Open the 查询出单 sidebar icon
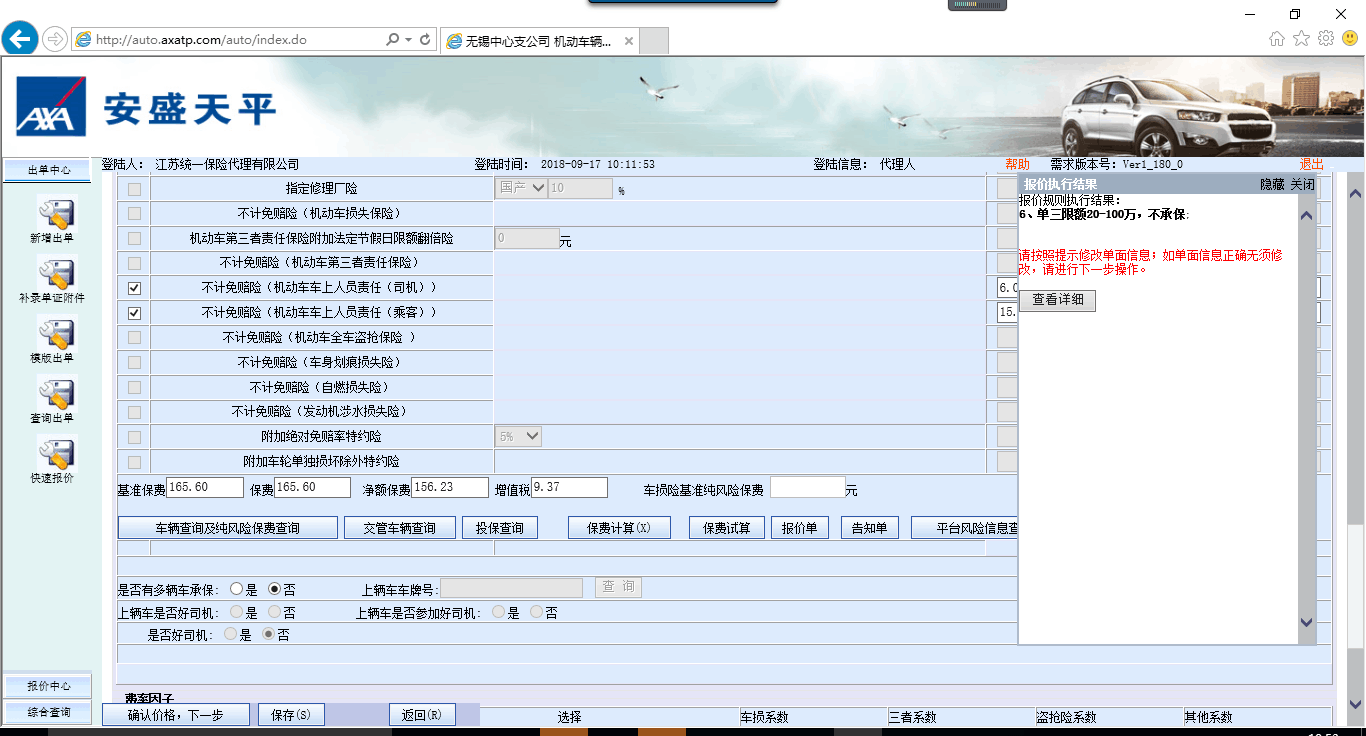Image resolution: width=1366 pixels, height=736 pixels. pos(57,394)
